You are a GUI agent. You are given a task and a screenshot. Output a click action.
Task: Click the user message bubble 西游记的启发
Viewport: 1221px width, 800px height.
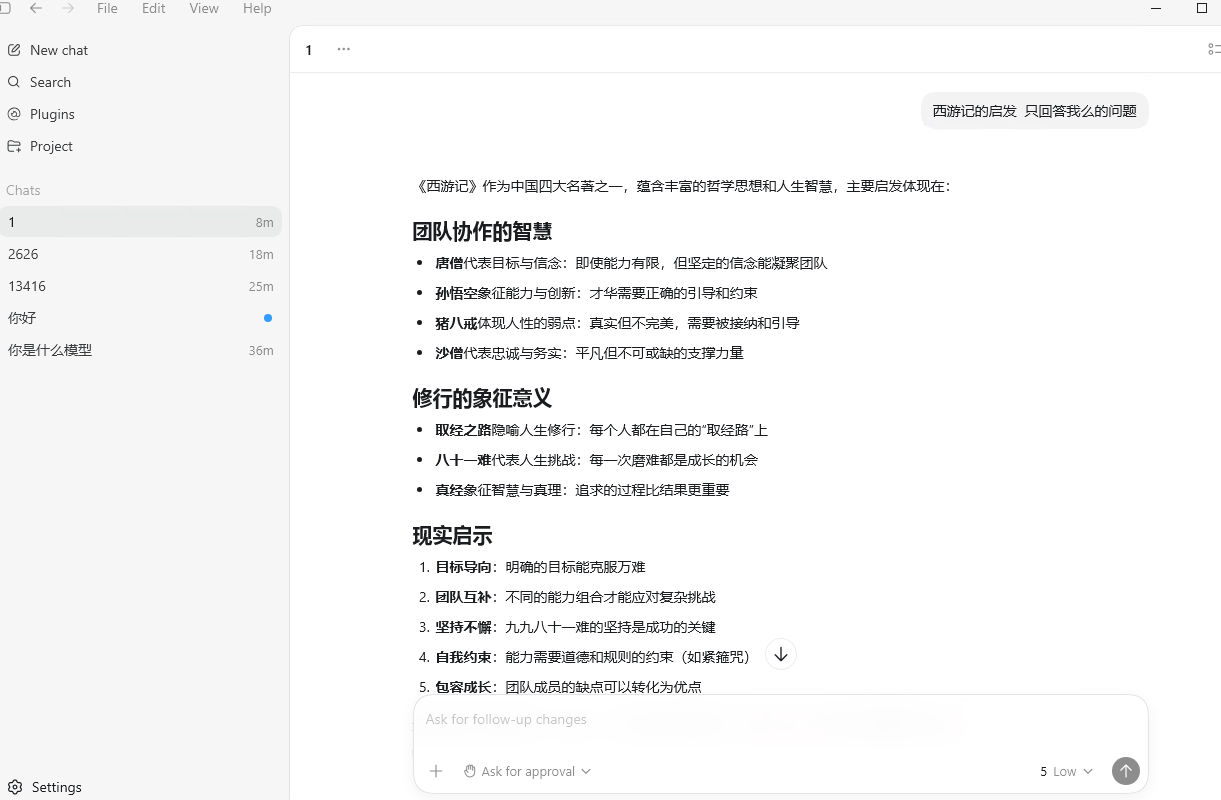coord(1034,111)
